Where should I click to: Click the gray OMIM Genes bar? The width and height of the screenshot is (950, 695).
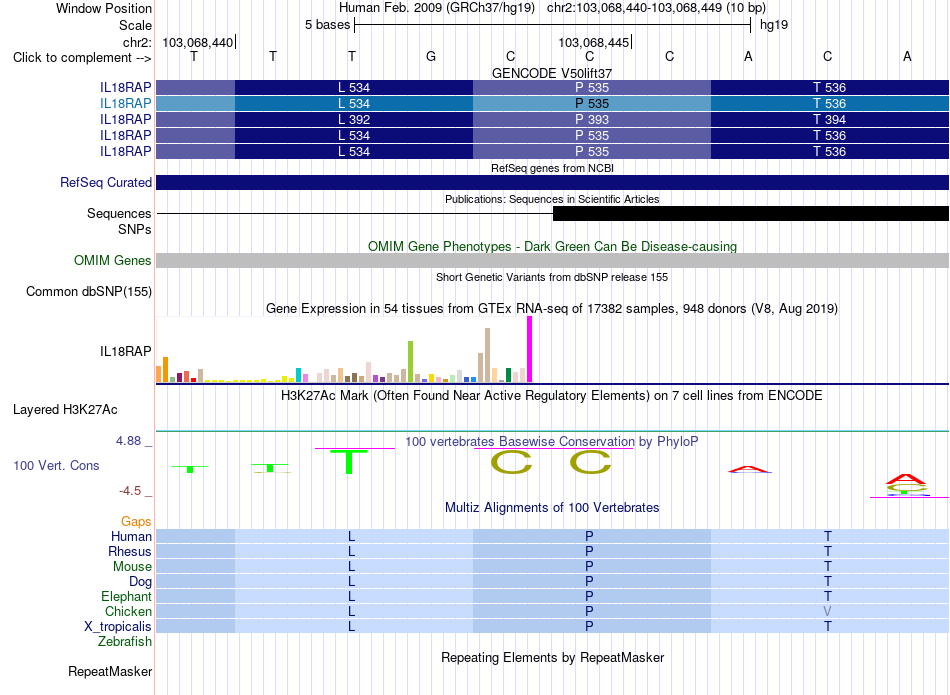pyautogui.click(x=552, y=261)
